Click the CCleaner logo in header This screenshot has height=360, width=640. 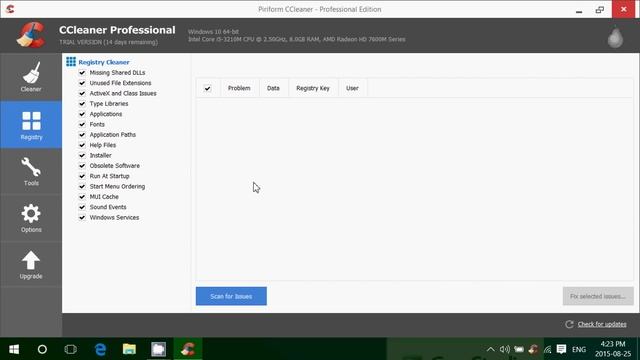click(x=31, y=35)
